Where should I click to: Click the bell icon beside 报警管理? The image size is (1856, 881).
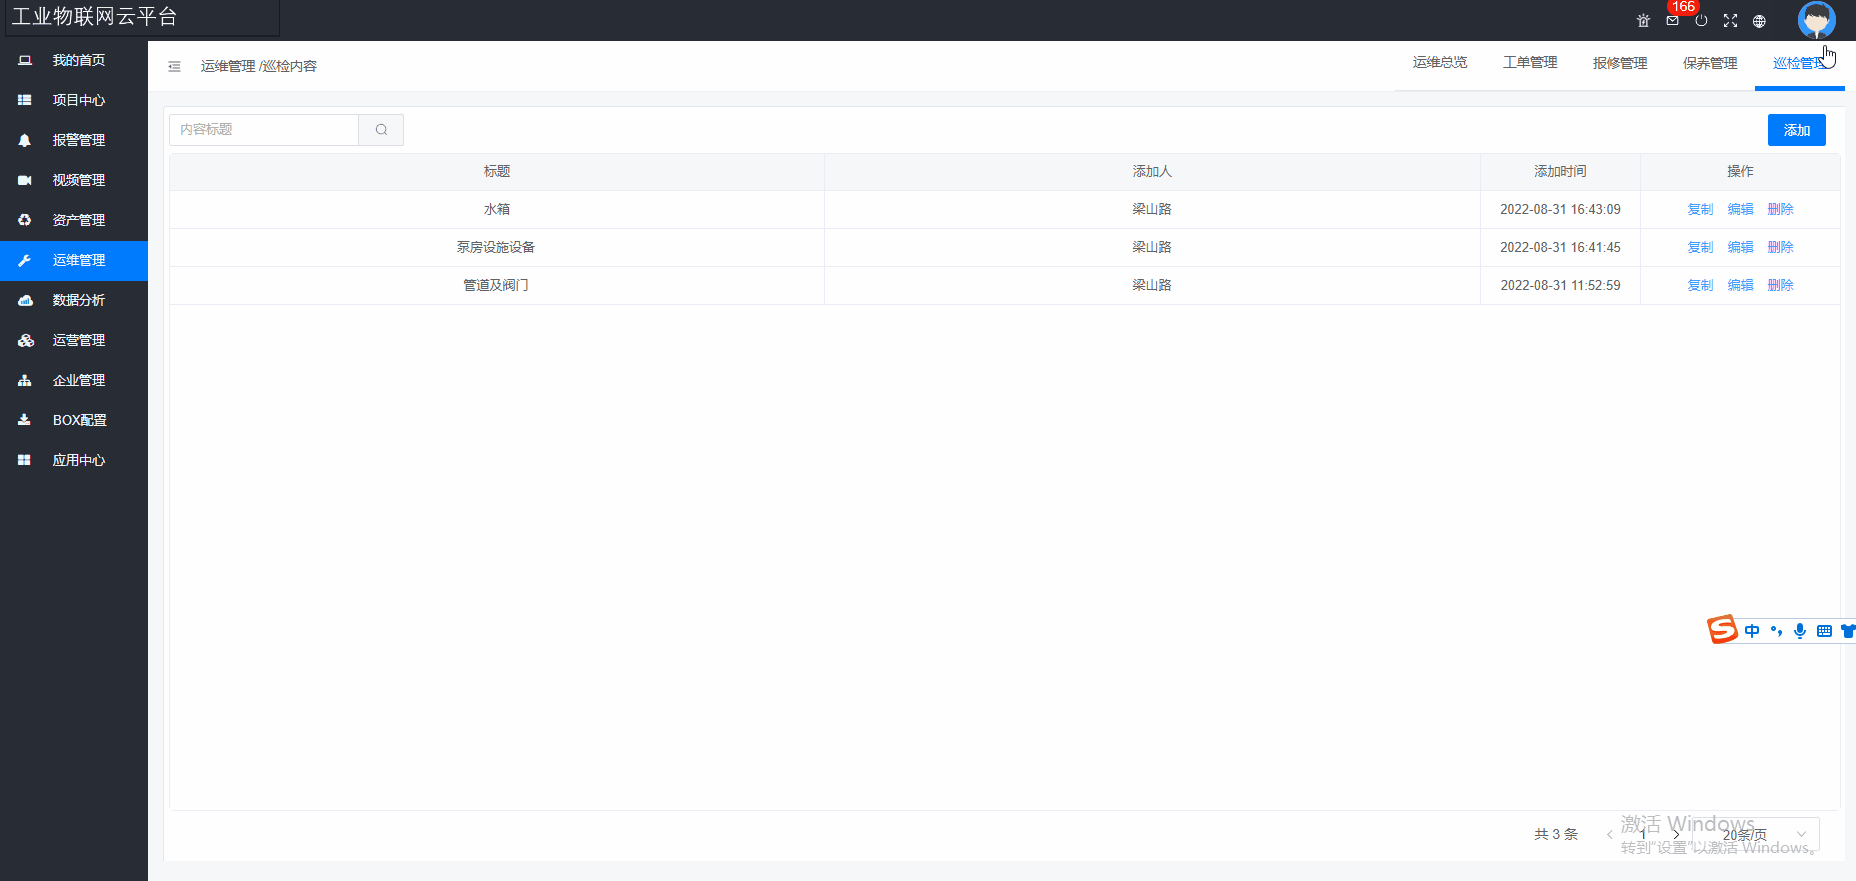point(25,141)
